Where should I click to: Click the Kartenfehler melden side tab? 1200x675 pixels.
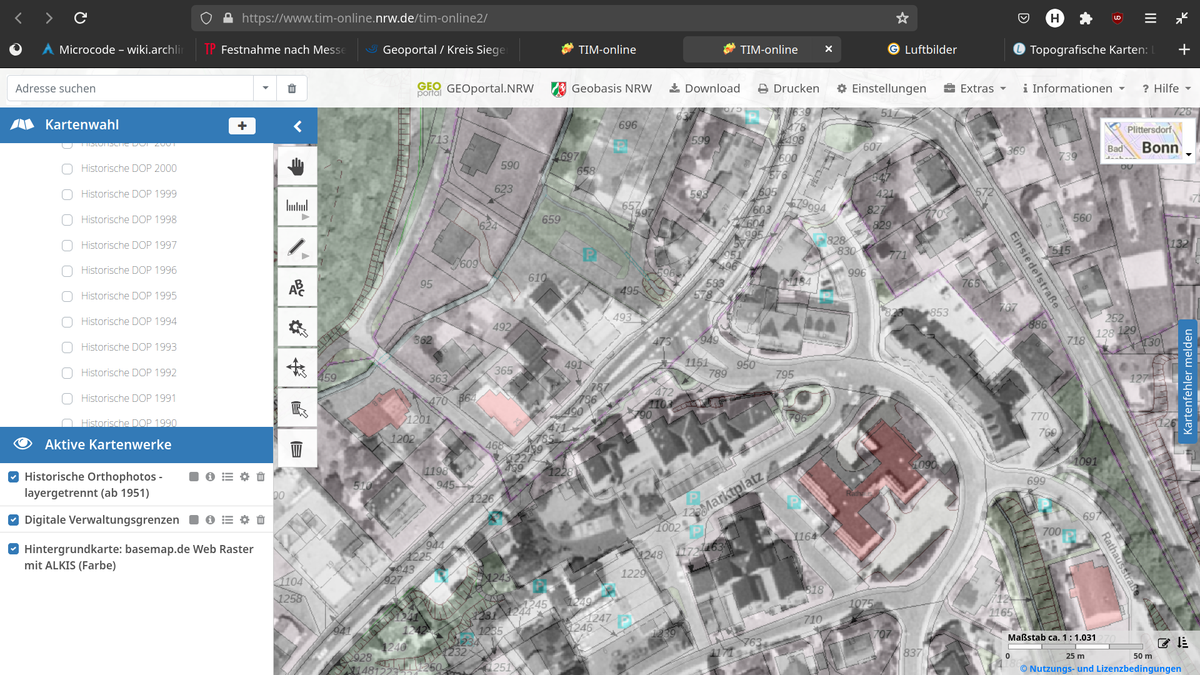click(1188, 382)
